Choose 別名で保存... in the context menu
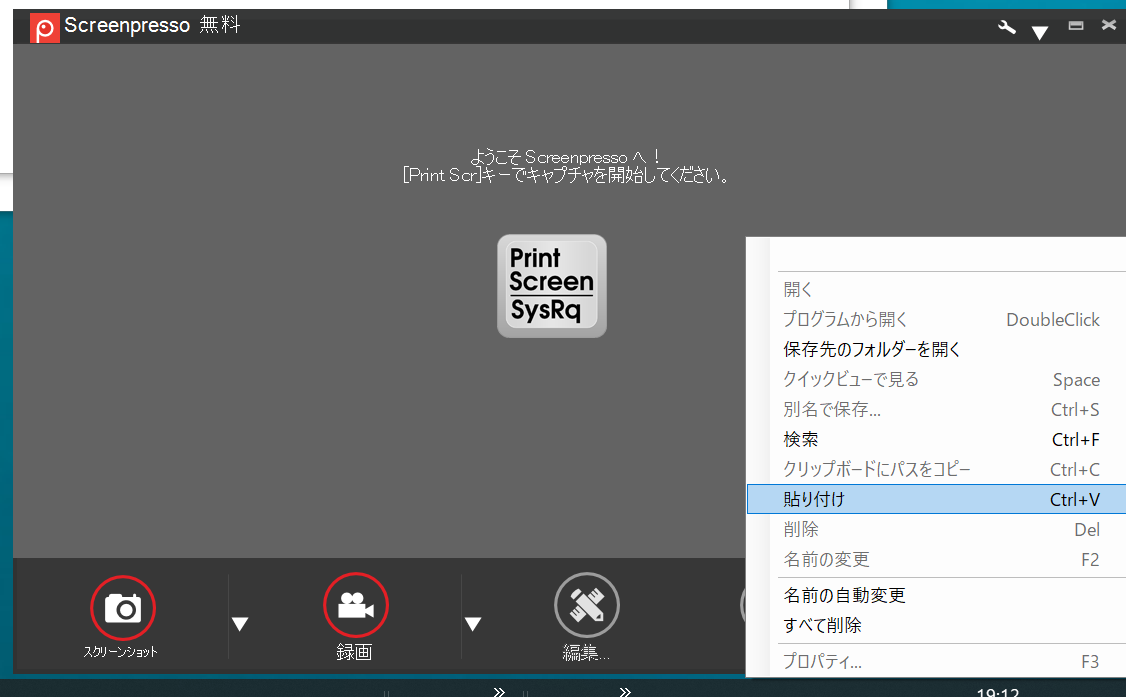The height and width of the screenshot is (697, 1126). (936, 409)
